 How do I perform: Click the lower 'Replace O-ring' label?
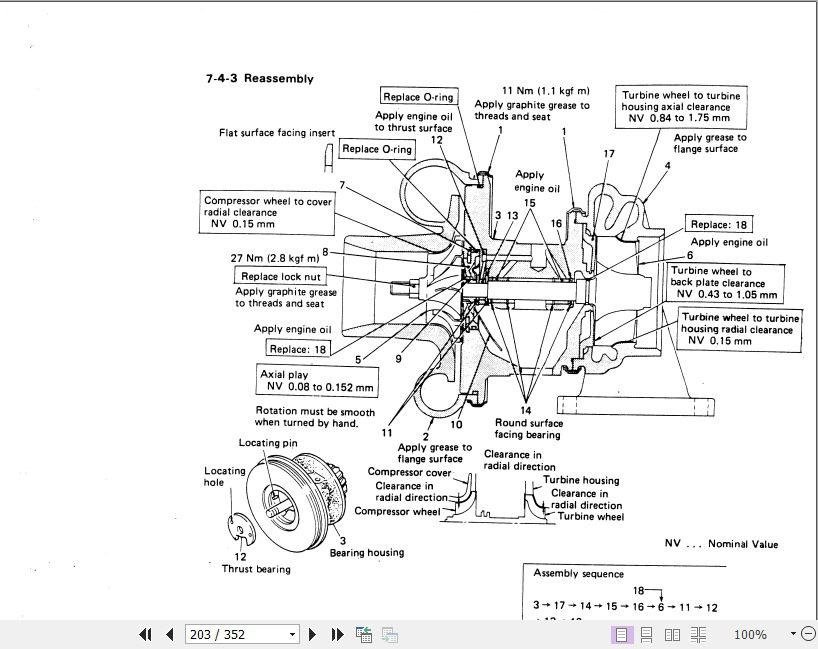click(x=377, y=149)
